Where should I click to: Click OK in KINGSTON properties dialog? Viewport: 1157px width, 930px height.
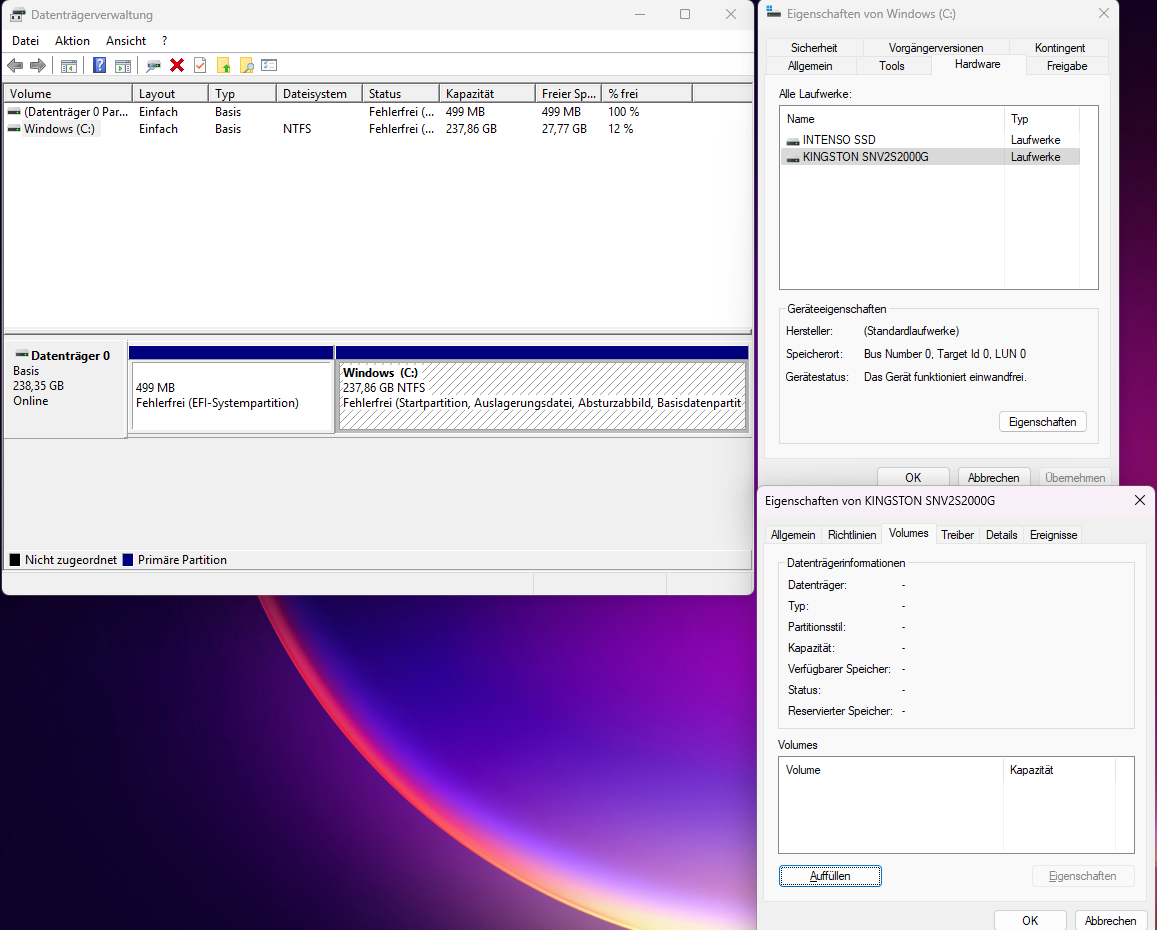1030,920
